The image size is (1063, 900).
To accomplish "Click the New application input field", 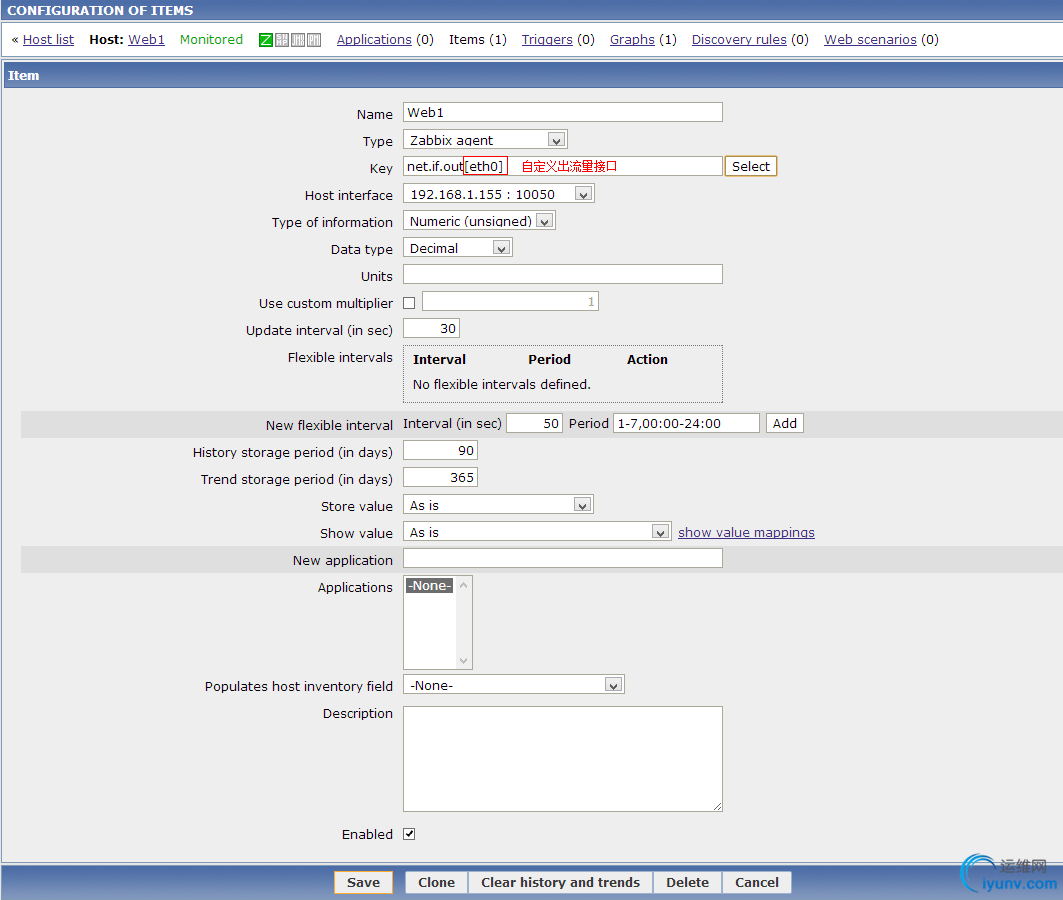I will (x=563, y=558).
